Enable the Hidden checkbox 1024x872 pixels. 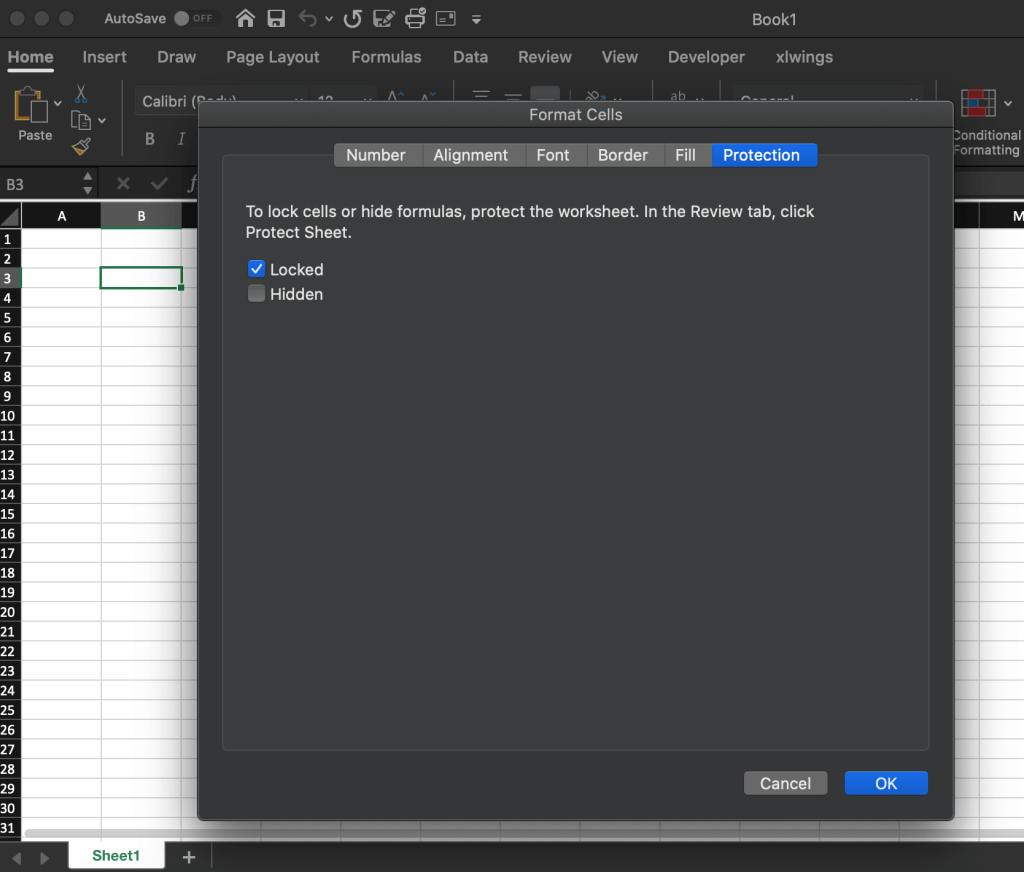click(x=257, y=294)
